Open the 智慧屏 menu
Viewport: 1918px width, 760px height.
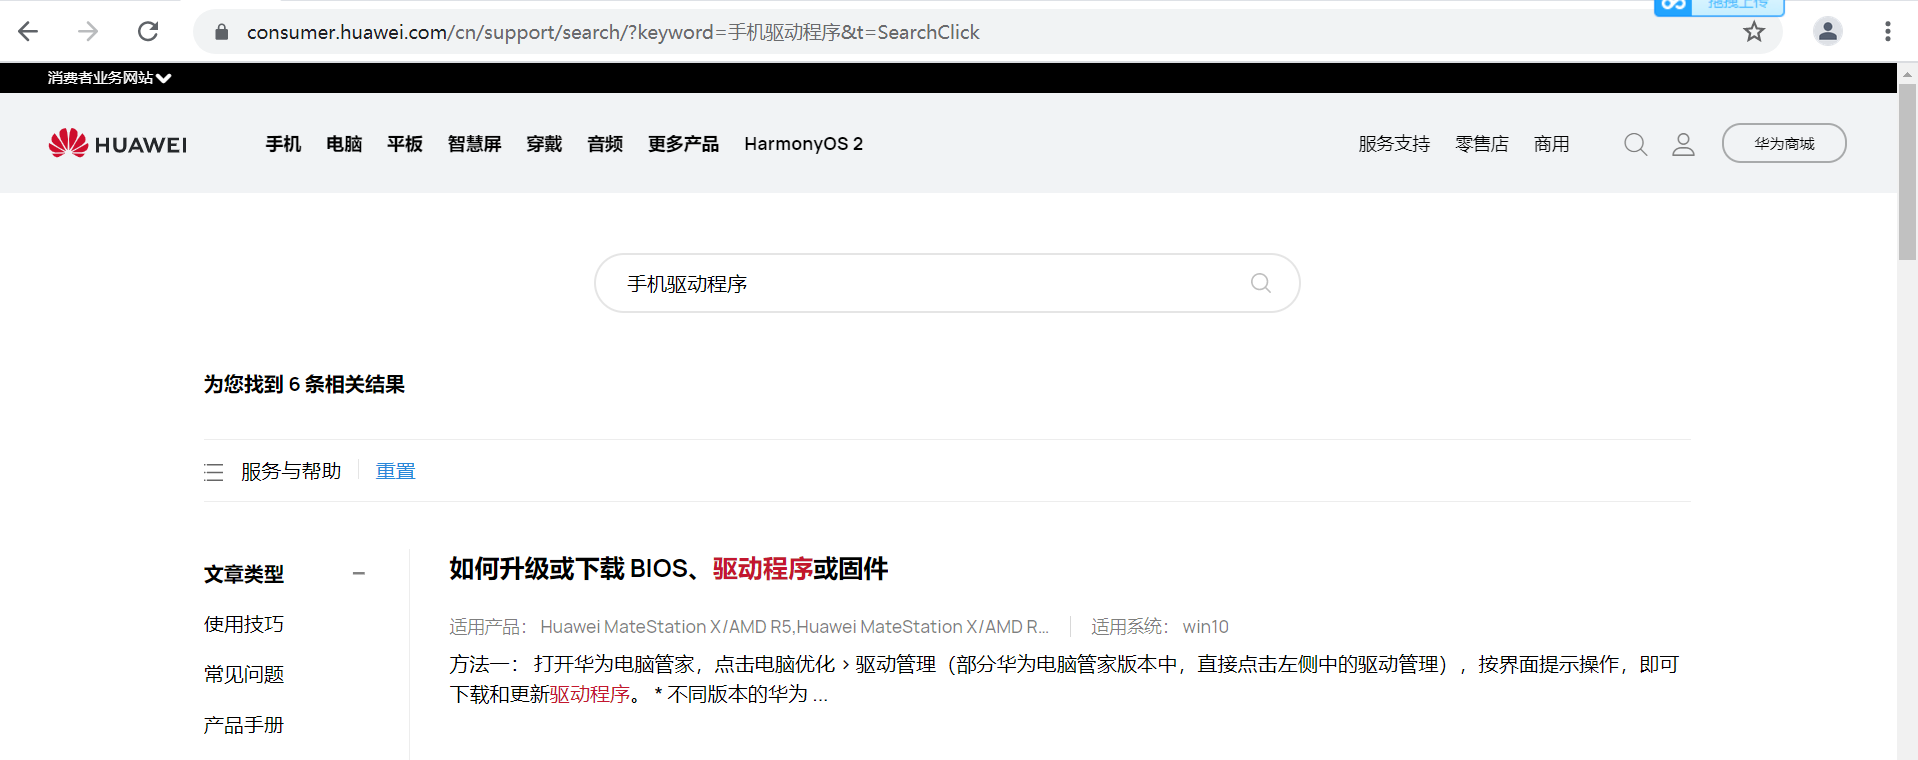474,144
